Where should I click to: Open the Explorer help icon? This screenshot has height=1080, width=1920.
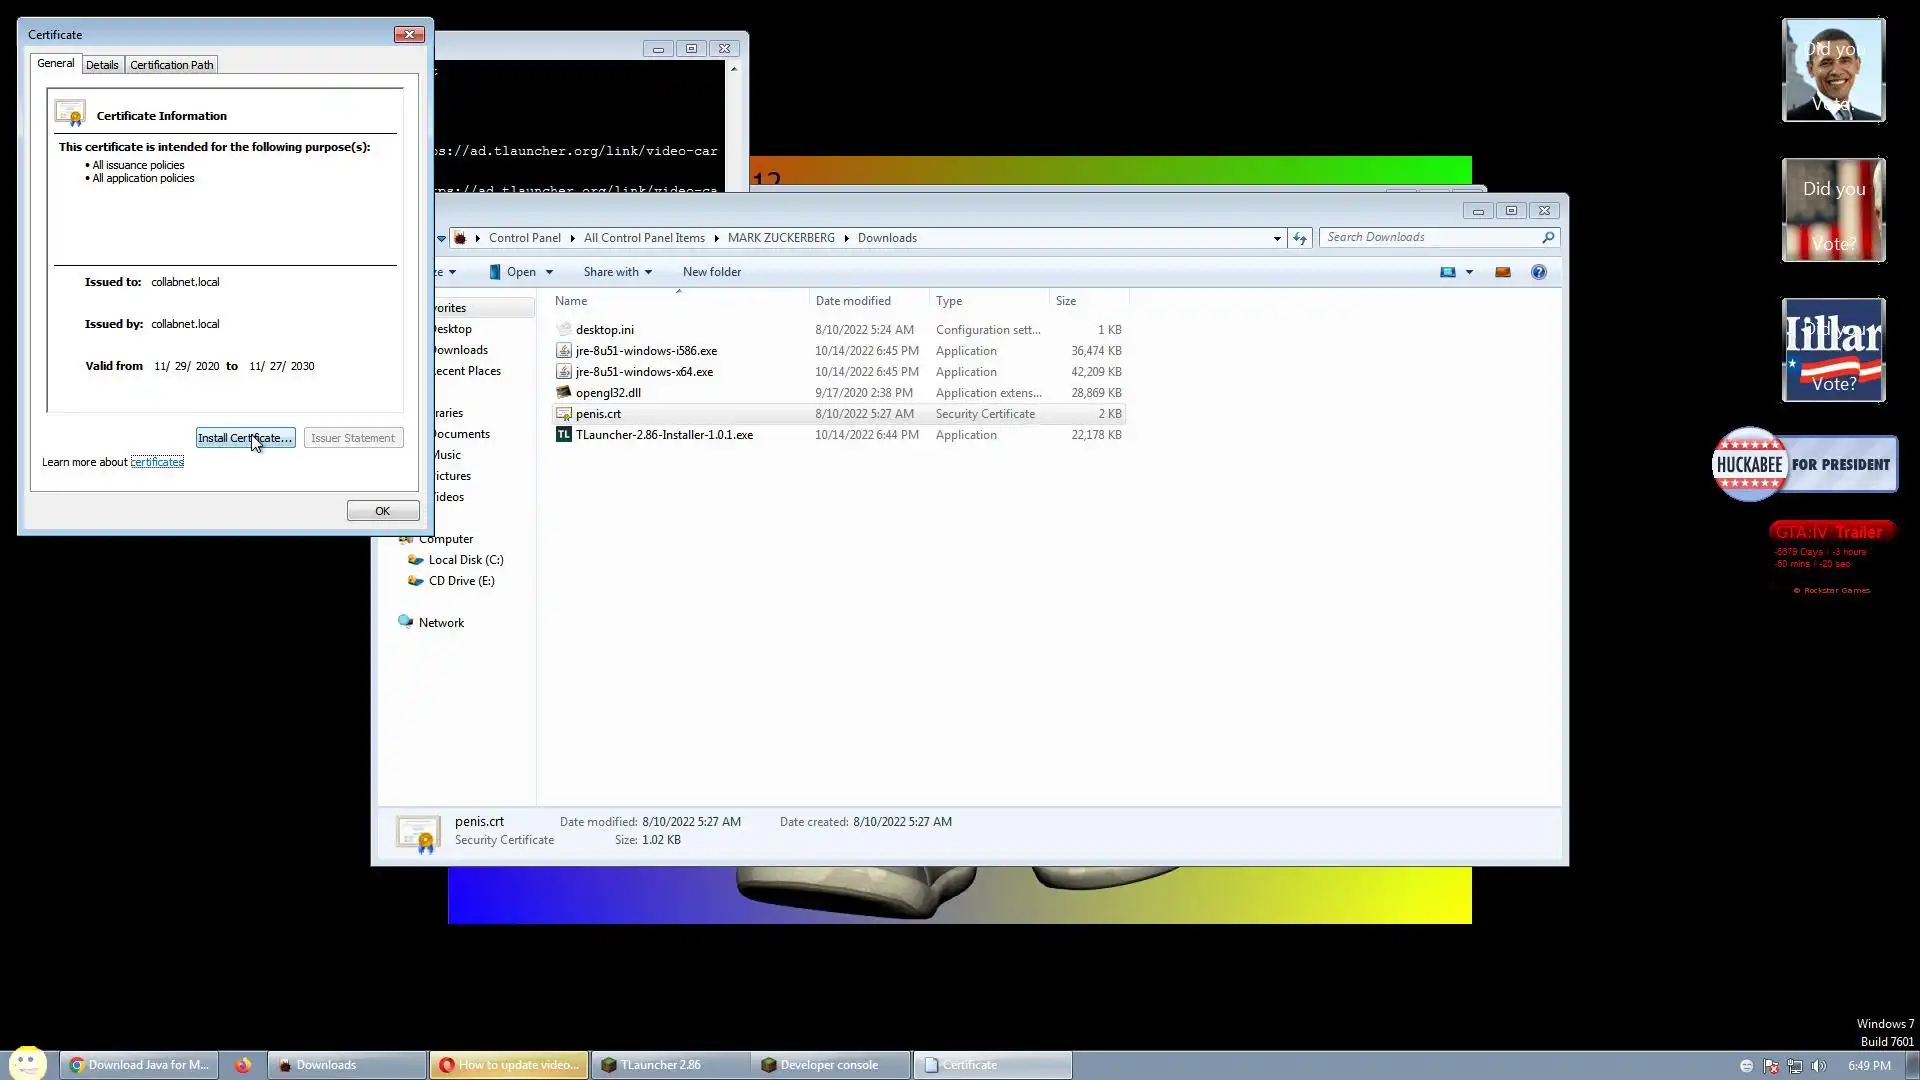click(1538, 272)
